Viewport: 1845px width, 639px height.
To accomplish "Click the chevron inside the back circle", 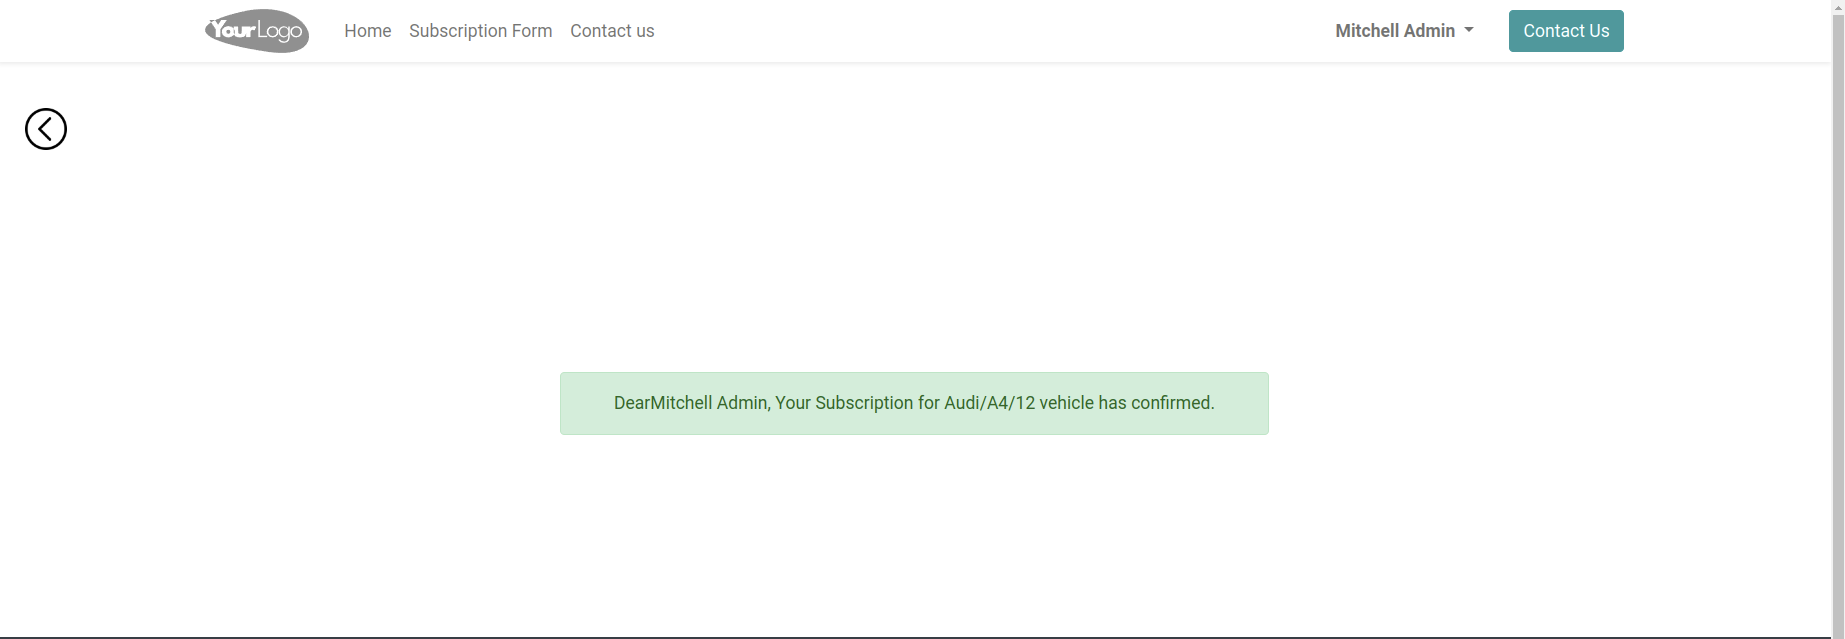I will 44,129.
